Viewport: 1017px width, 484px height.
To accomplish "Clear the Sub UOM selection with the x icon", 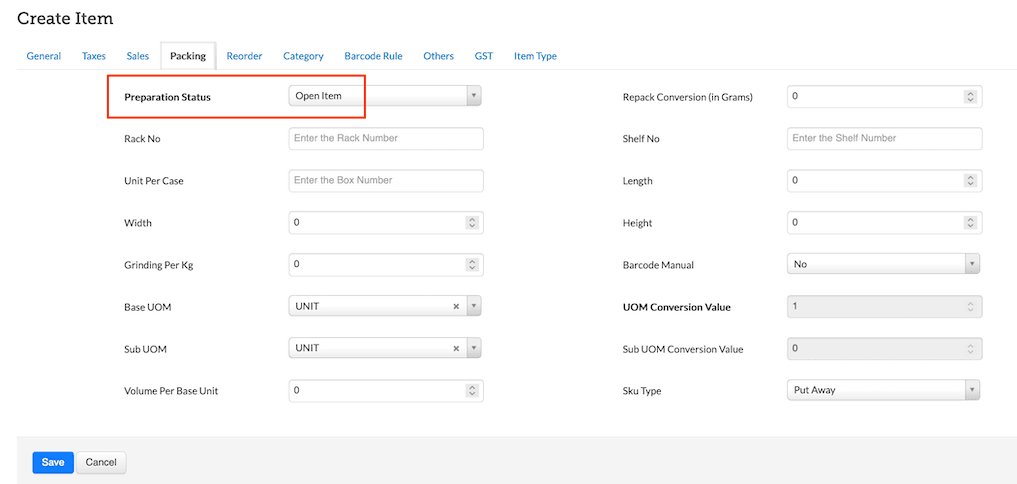I will (456, 348).
